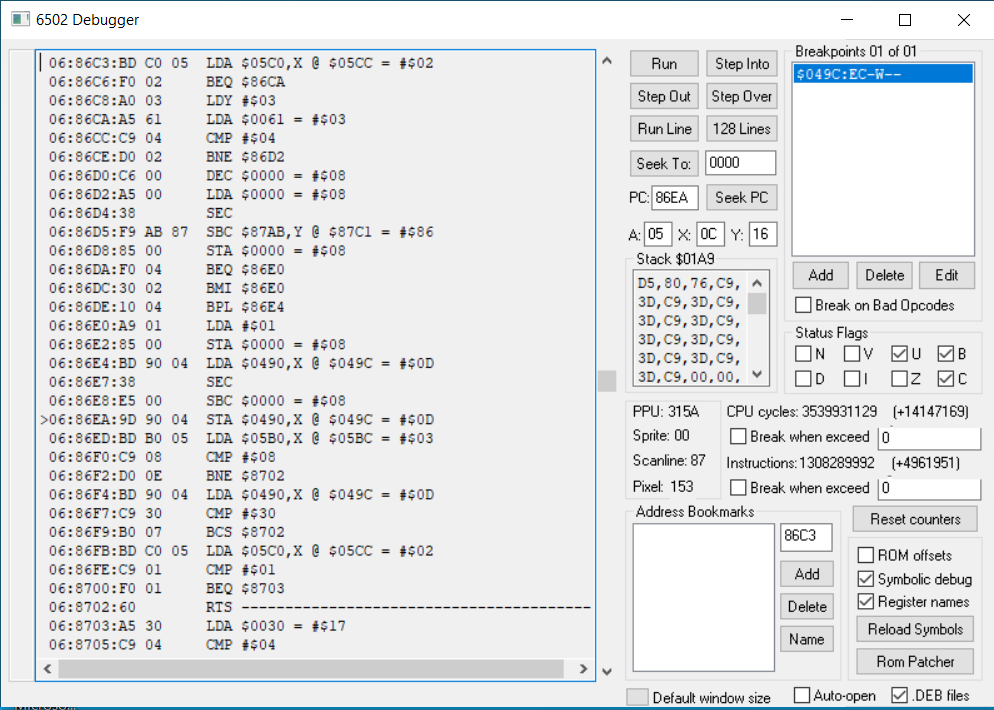This screenshot has width=994, height=710.
Task: Click the Seek PC button
Action: [741, 197]
